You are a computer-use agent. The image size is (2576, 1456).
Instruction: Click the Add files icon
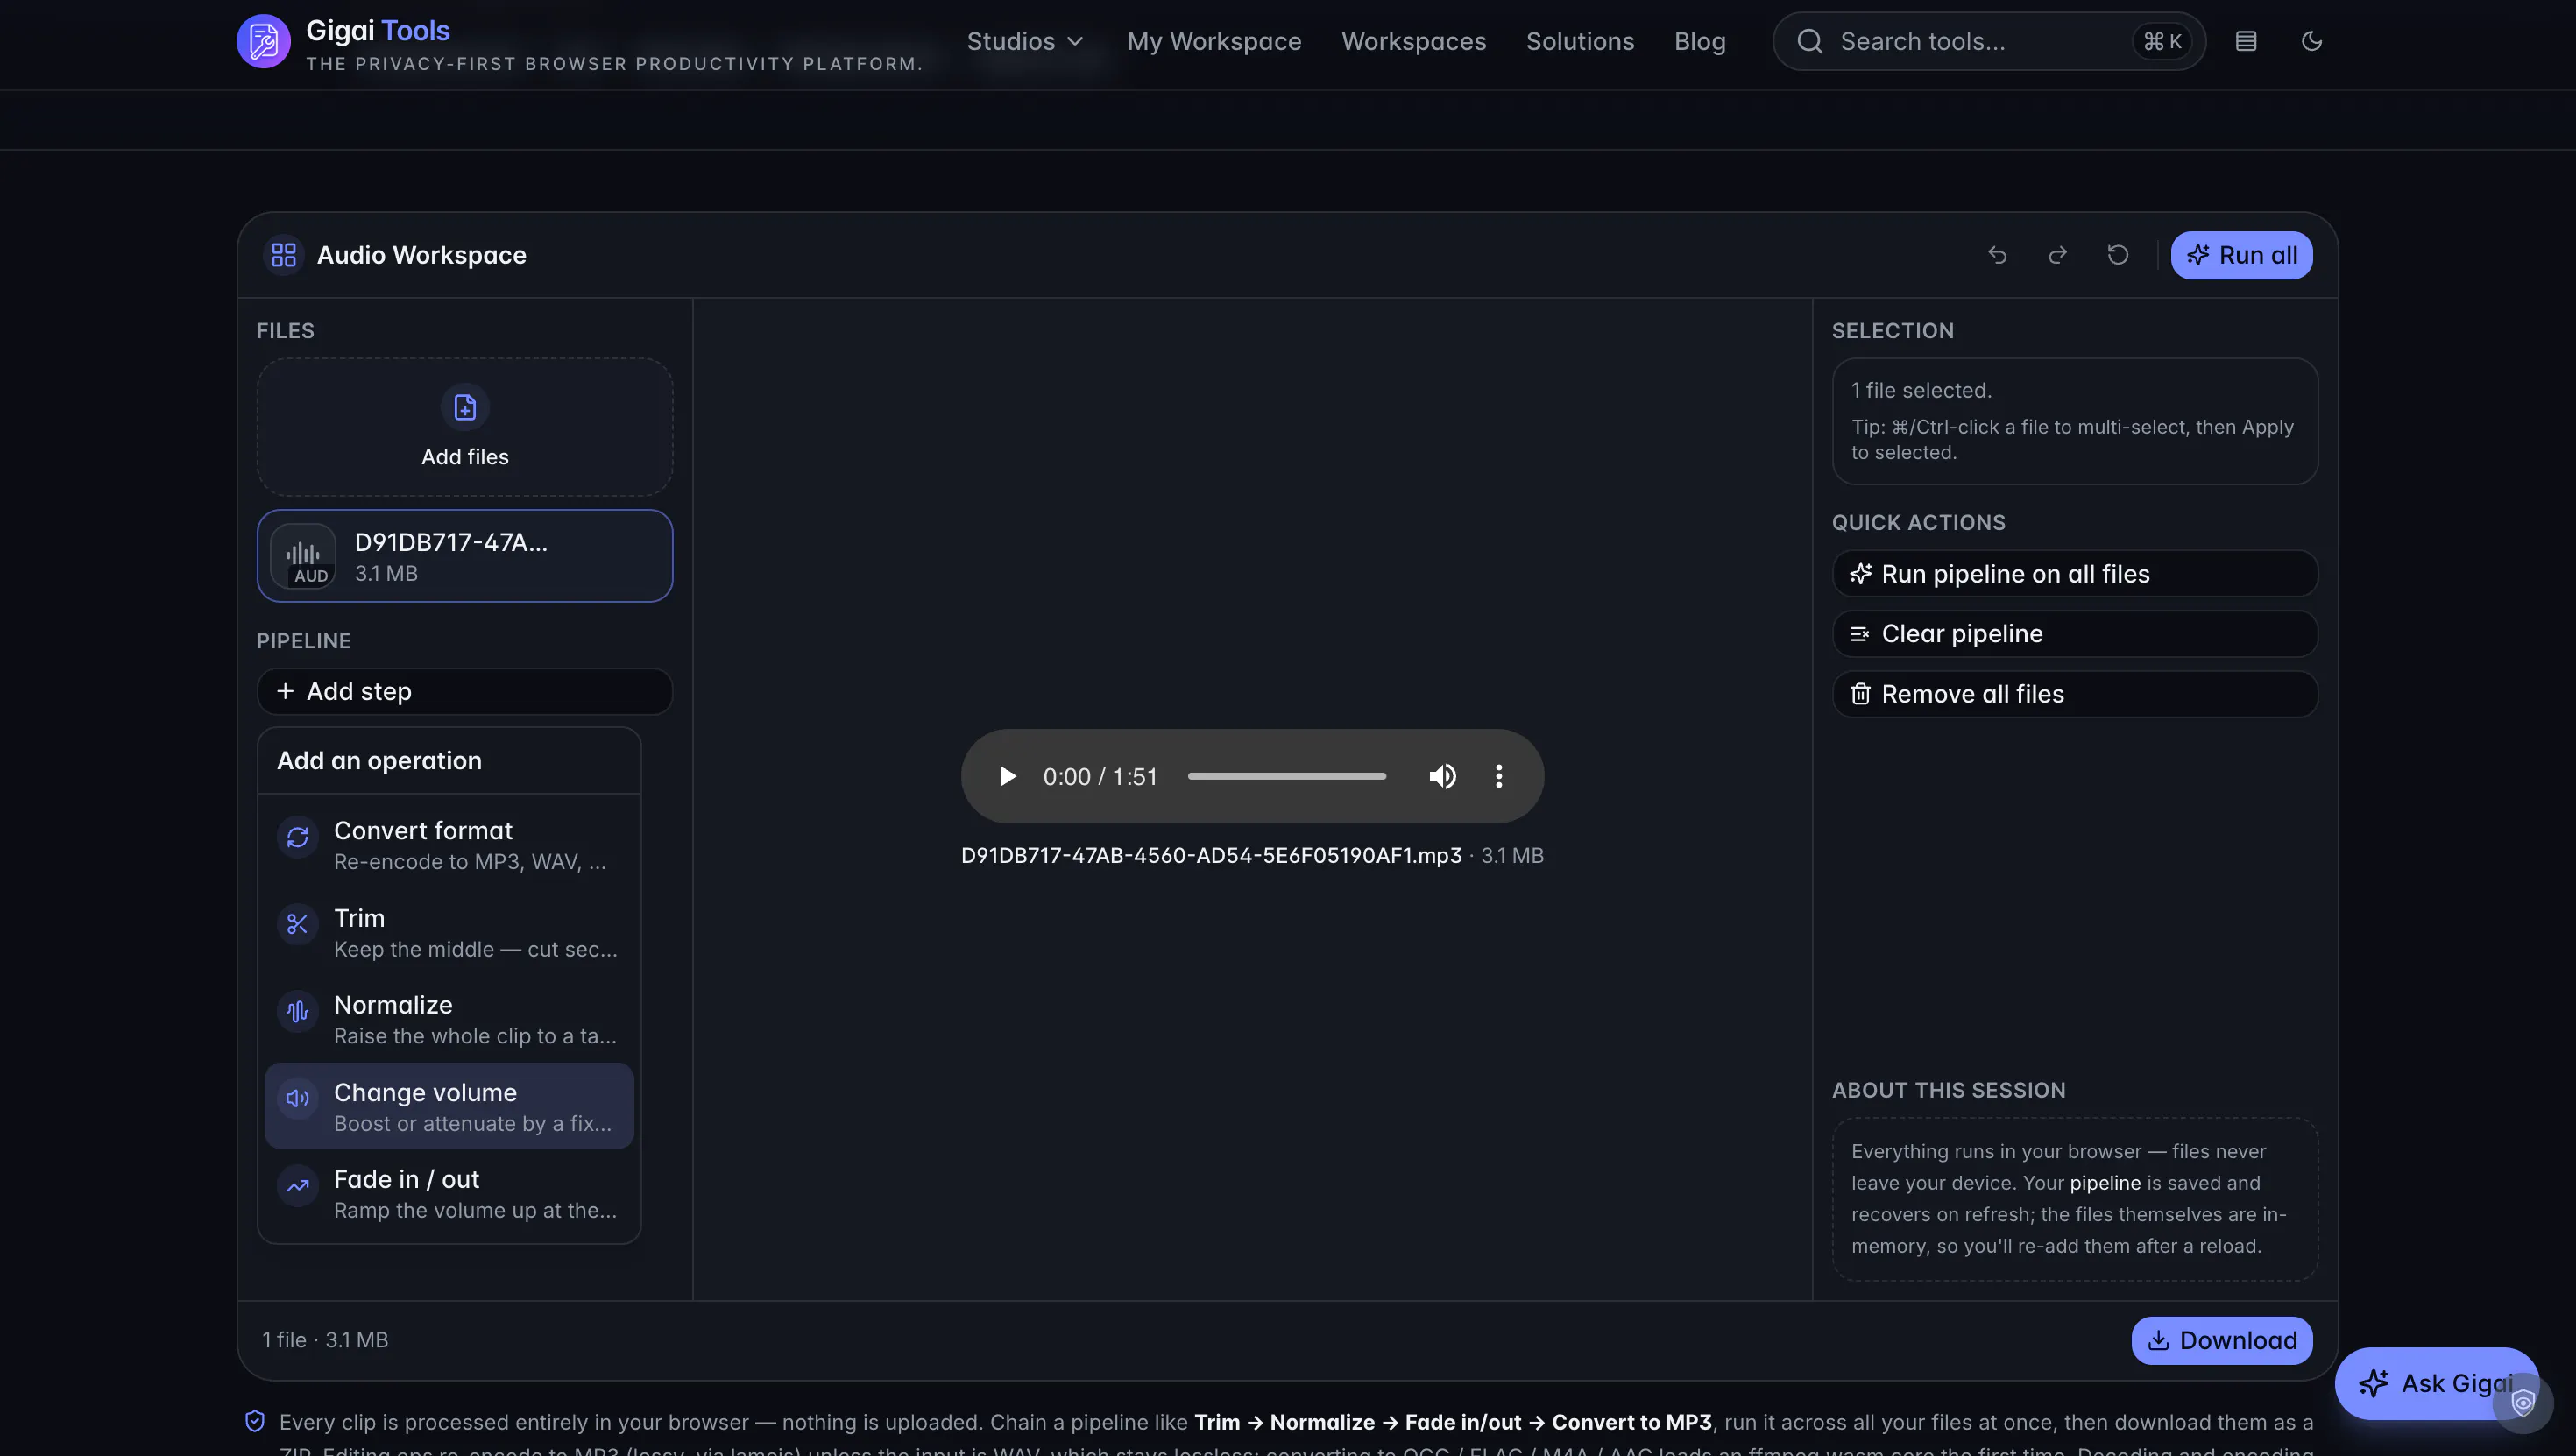[465, 407]
